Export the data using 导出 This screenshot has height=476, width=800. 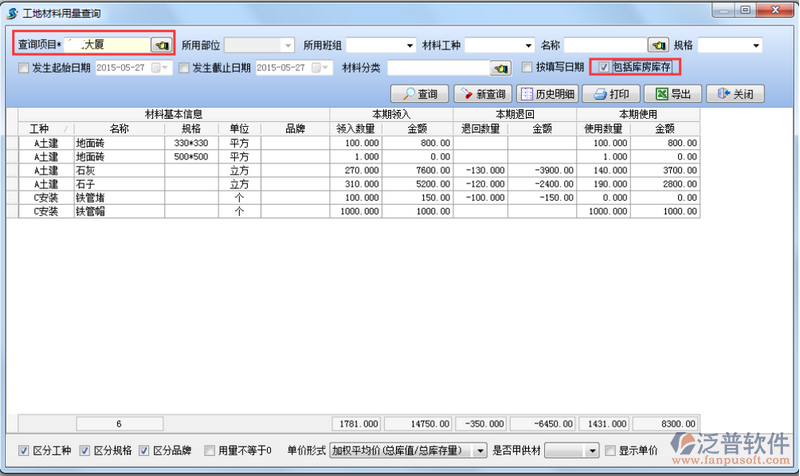(672, 94)
